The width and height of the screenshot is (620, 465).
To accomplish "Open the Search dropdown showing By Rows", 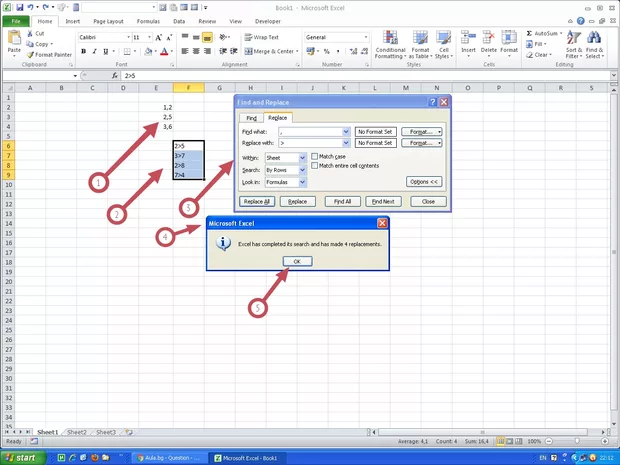I will pos(302,170).
